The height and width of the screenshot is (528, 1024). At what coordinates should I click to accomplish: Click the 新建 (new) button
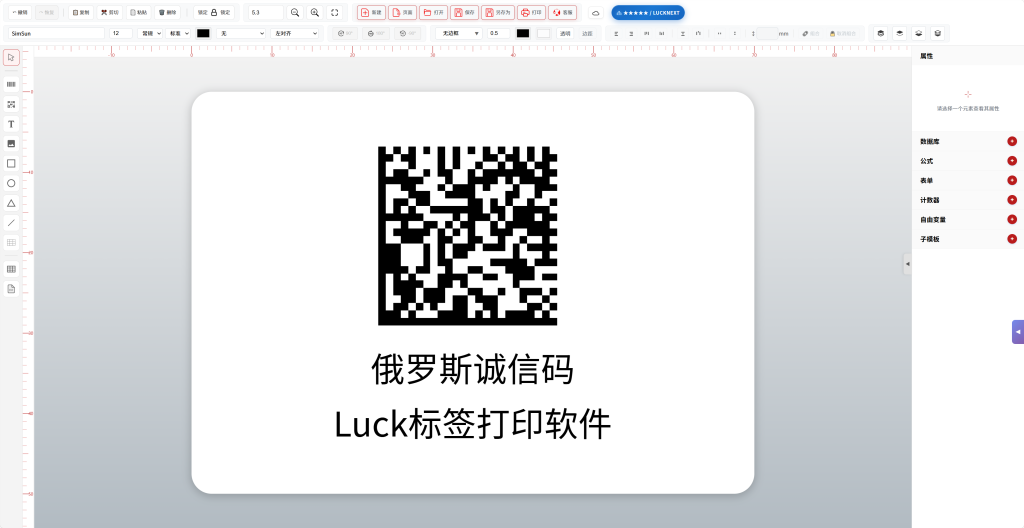point(371,12)
